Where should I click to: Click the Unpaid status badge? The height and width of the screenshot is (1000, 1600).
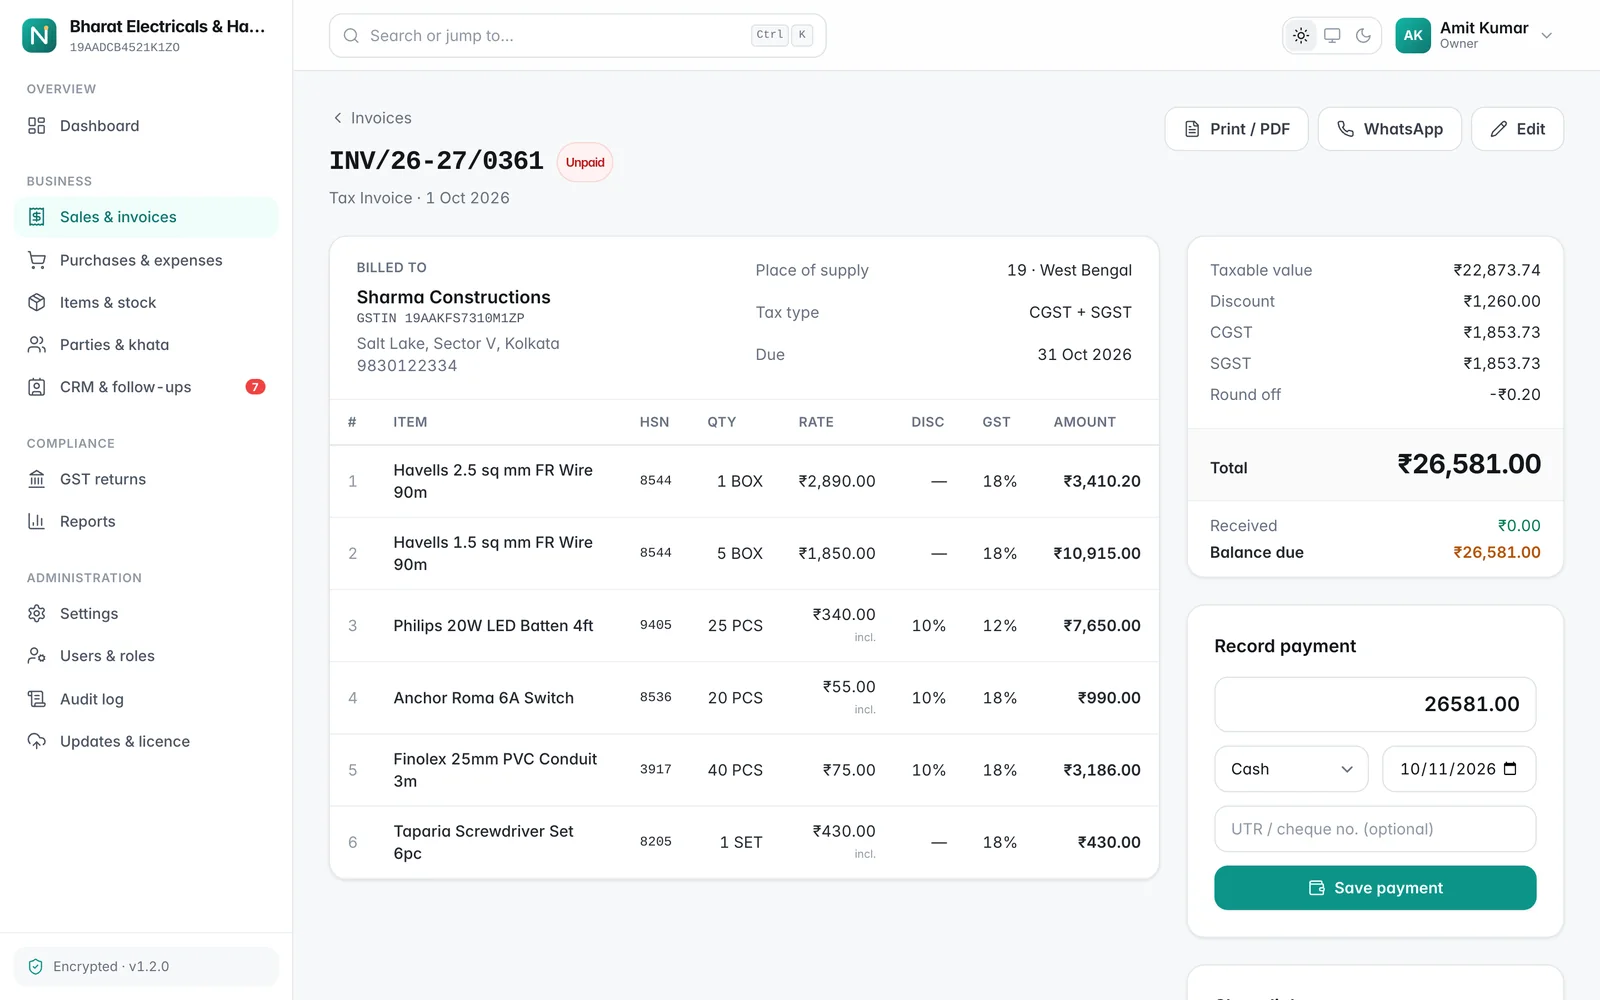(585, 162)
